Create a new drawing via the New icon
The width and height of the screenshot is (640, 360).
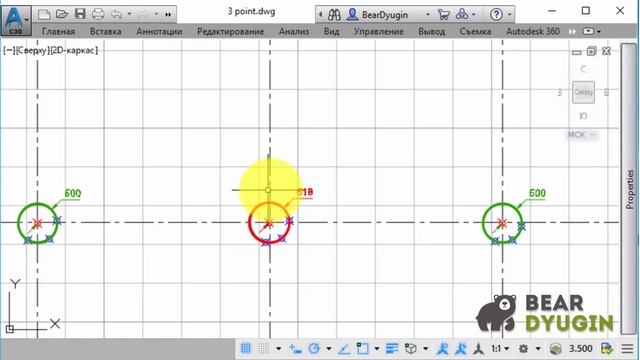pyautogui.click(x=44, y=14)
